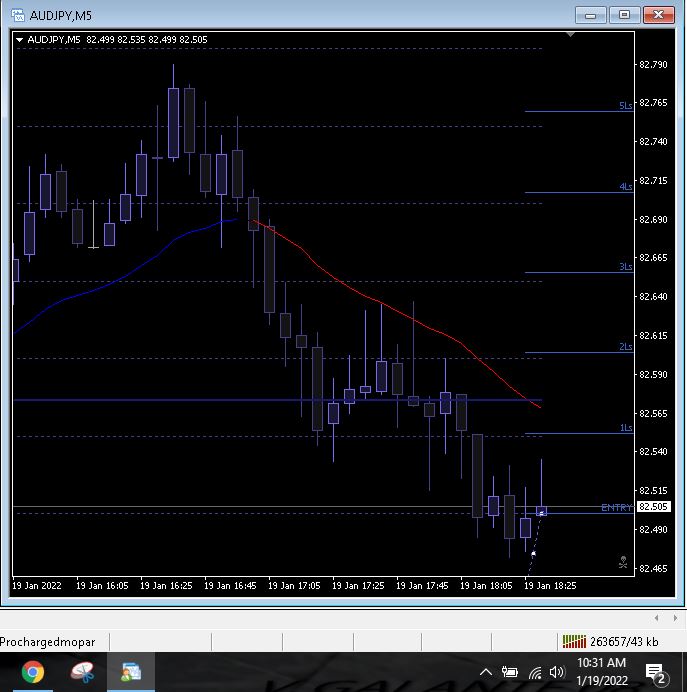Open Google Chrome from the taskbar
The image size is (687, 692).
[33, 672]
